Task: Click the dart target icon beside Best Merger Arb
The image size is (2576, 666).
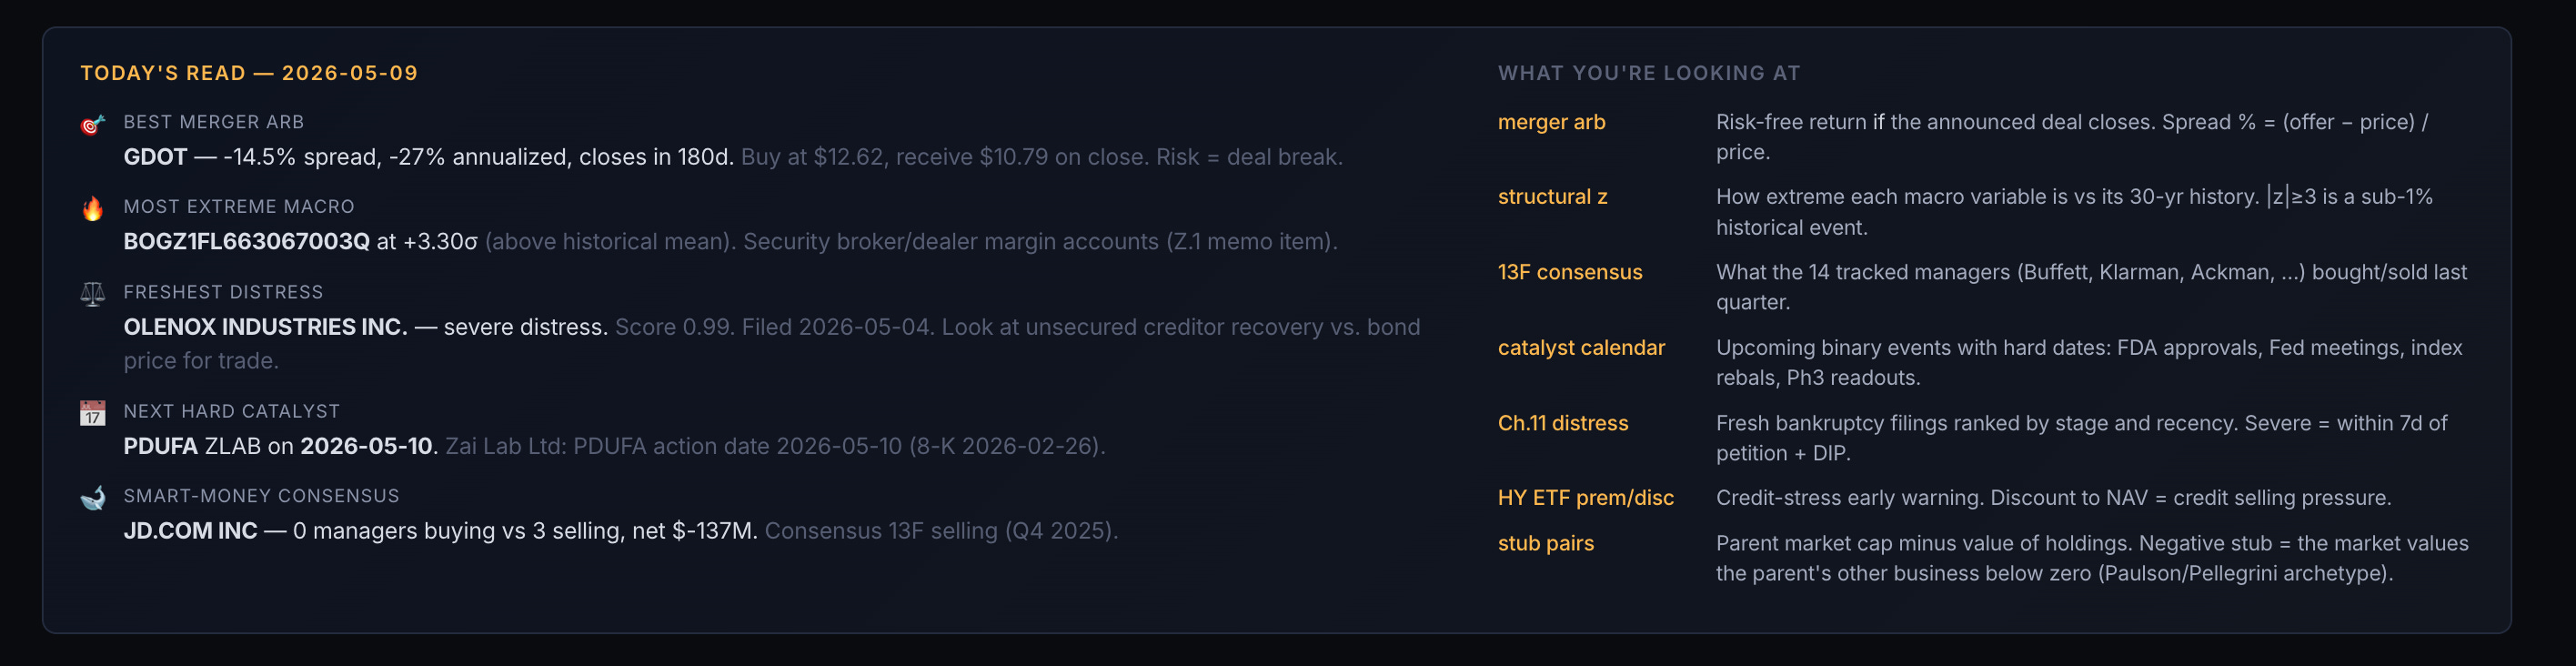Action: pyautogui.click(x=93, y=124)
